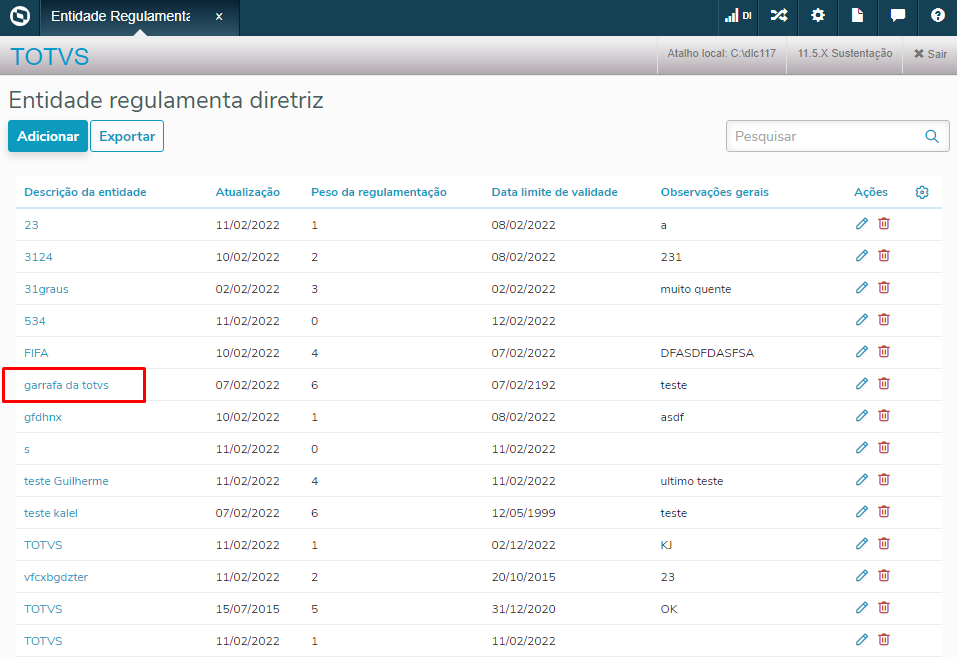Edit the vfcxbgdzter entity
Image resolution: width=957 pixels, height=657 pixels.
862,576
